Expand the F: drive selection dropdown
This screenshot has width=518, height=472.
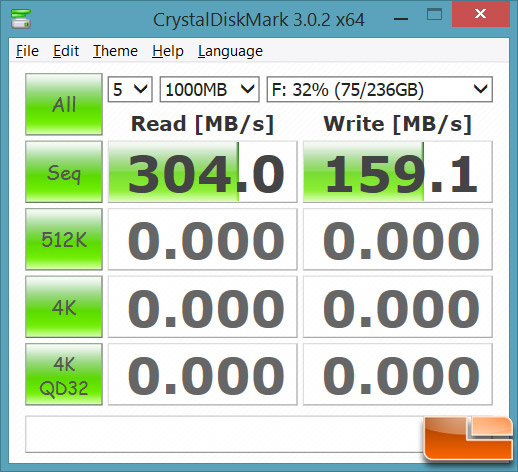380,90
